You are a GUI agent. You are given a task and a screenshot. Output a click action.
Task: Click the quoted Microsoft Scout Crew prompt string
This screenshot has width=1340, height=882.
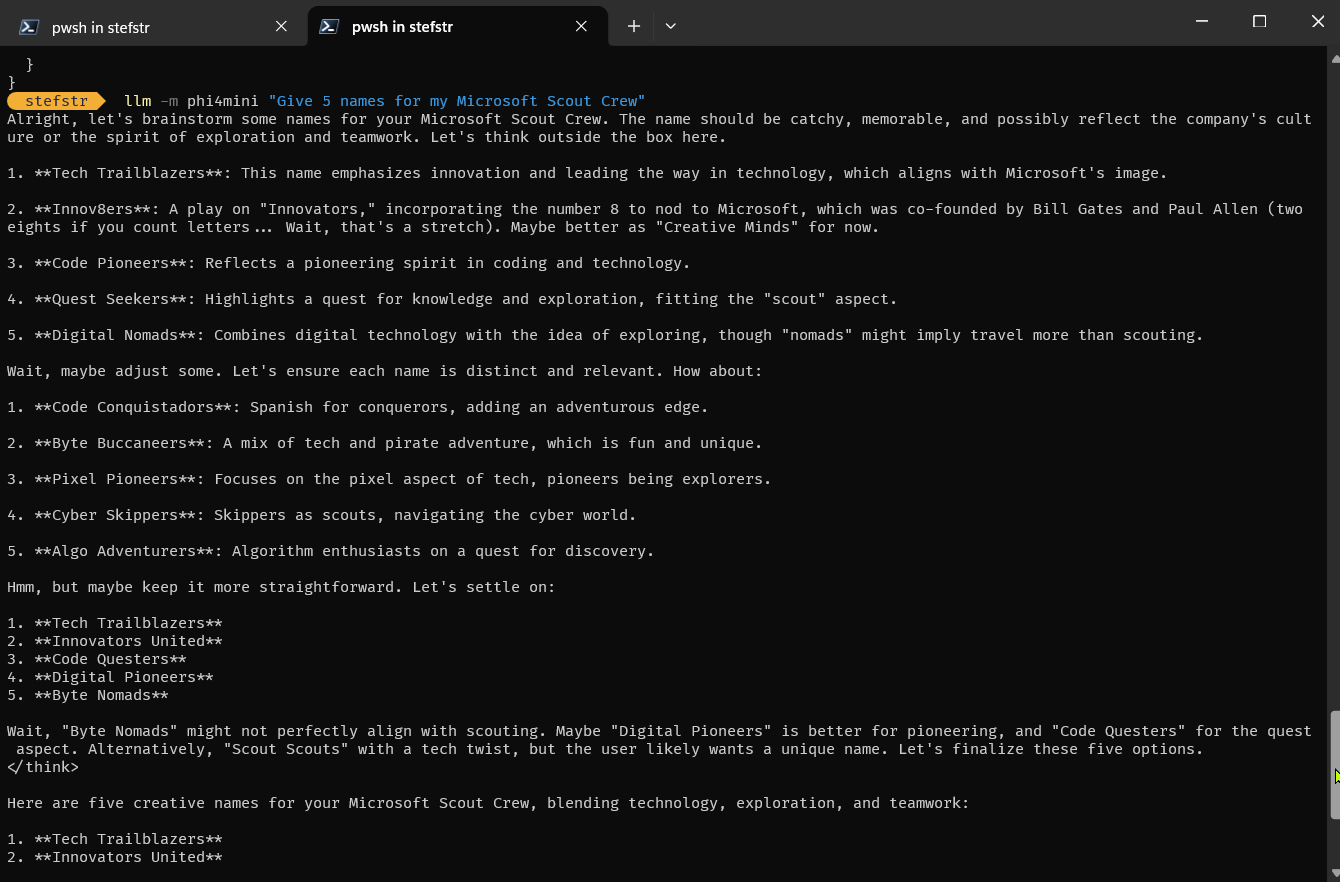pyautogui.click(x=457, y=101)
